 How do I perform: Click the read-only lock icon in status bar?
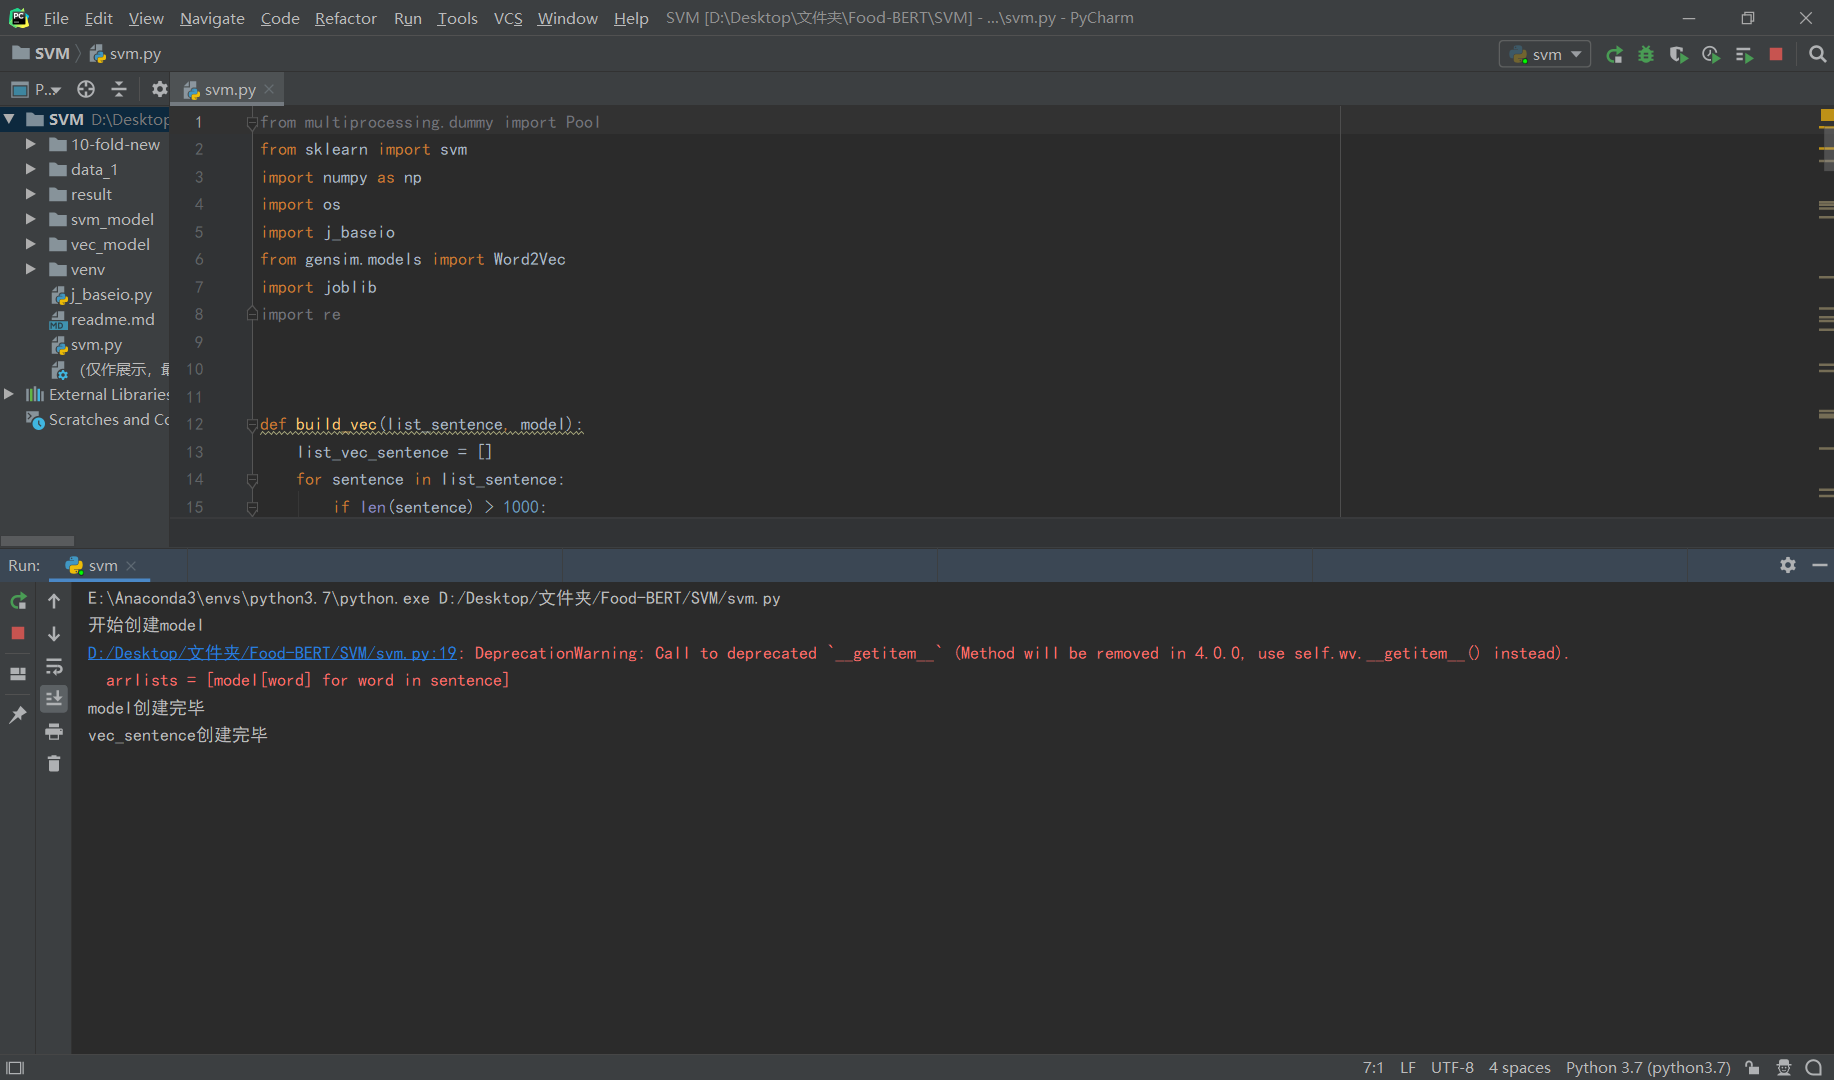1752,1068
